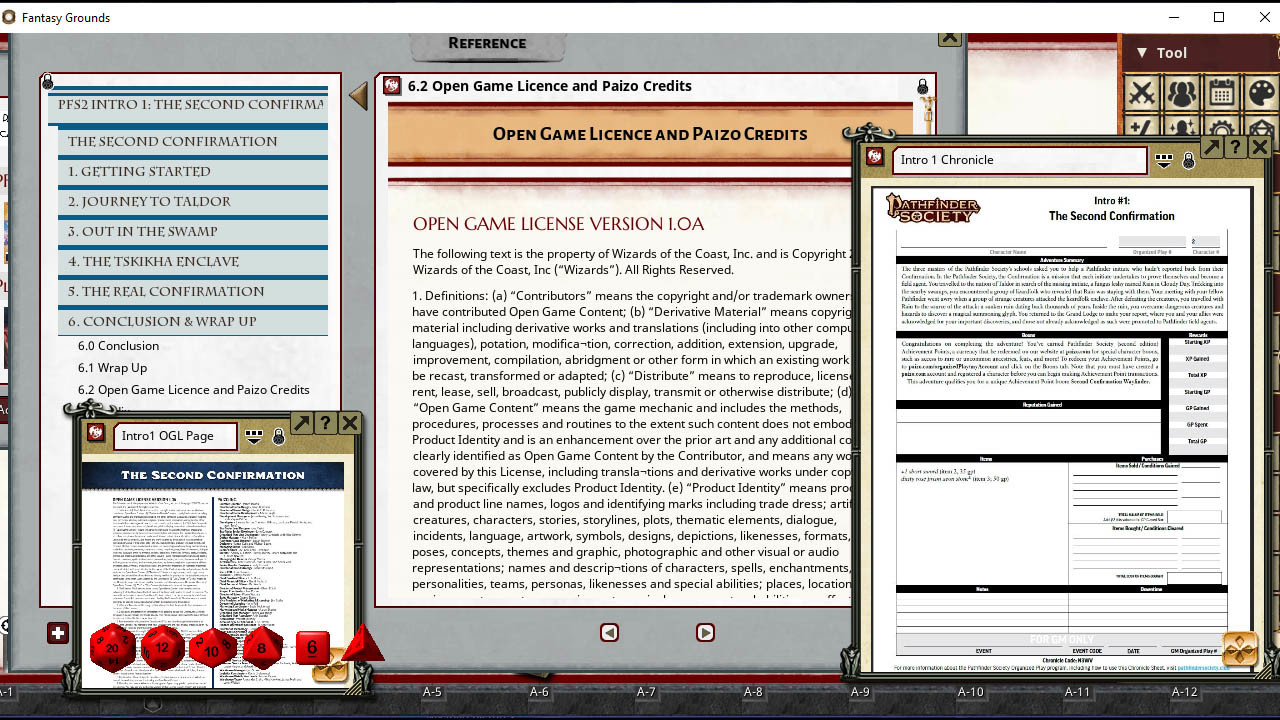The width and height of the screenshot is (1280, 720).
Task: Select the color palette tool icon
Action: 1262,94
